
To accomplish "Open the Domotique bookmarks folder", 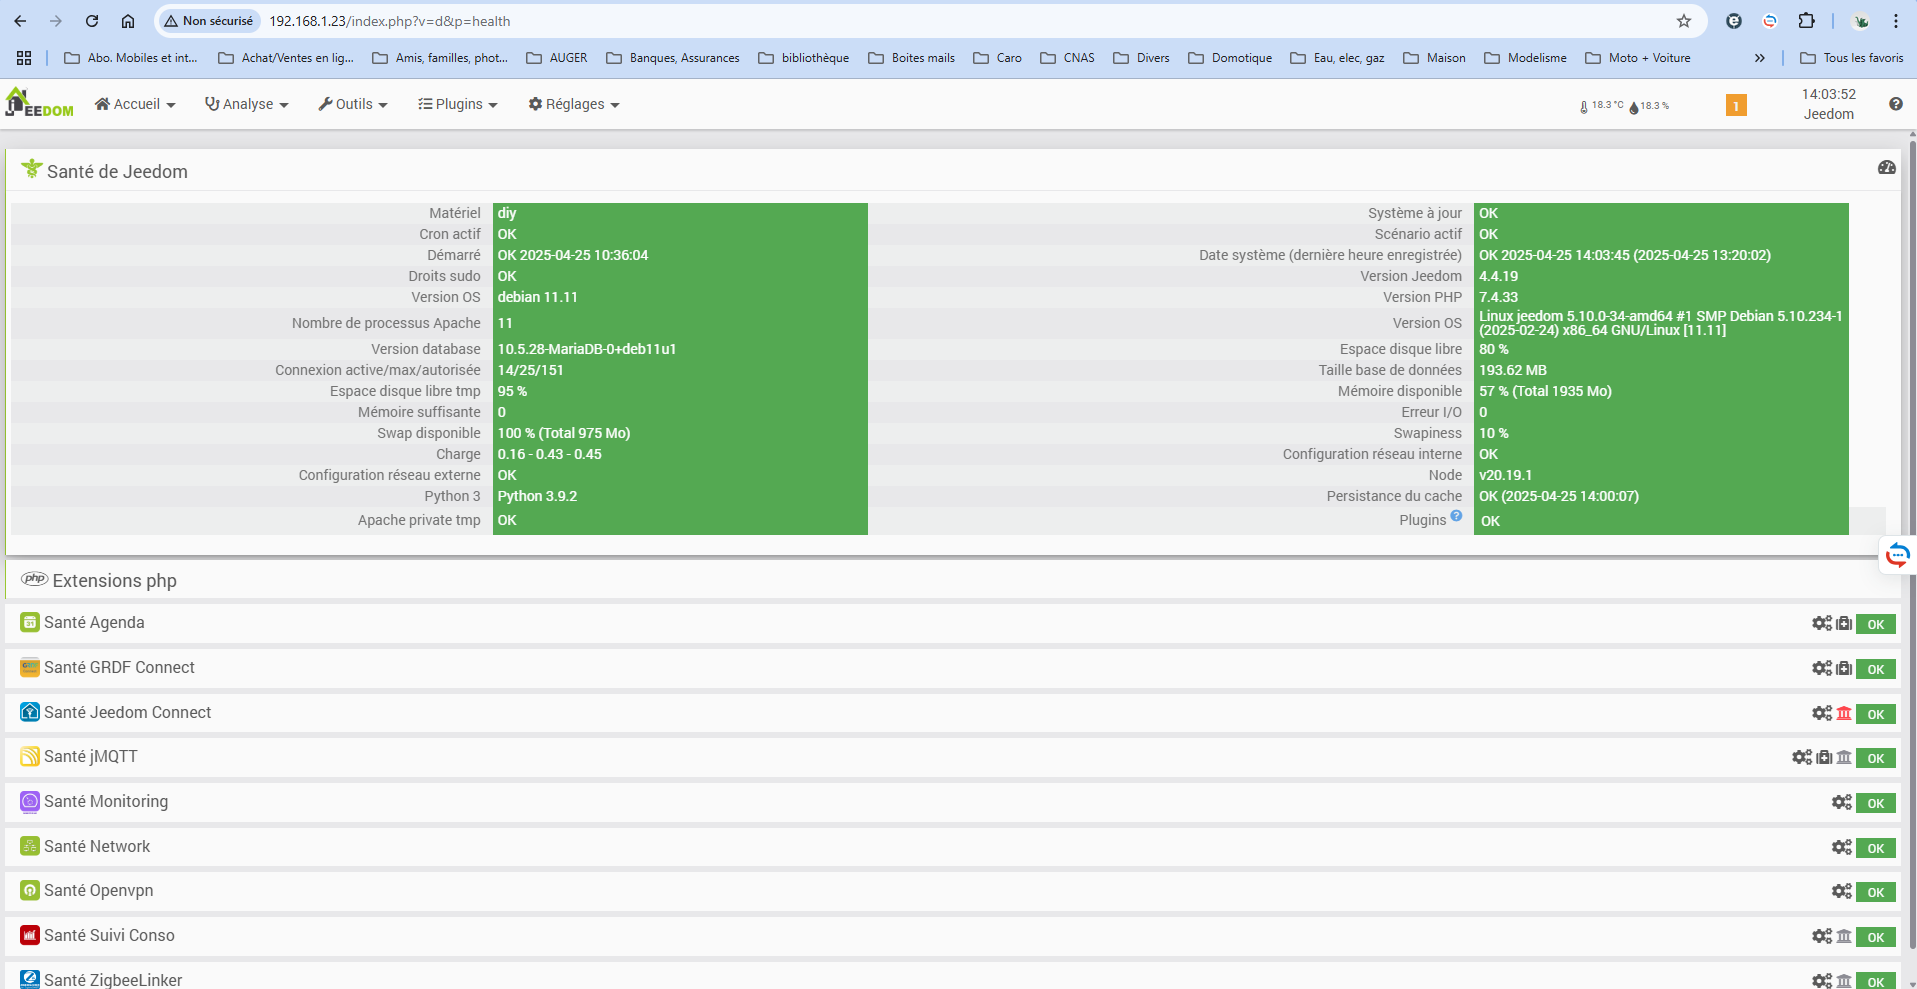I will point(1230,58).
